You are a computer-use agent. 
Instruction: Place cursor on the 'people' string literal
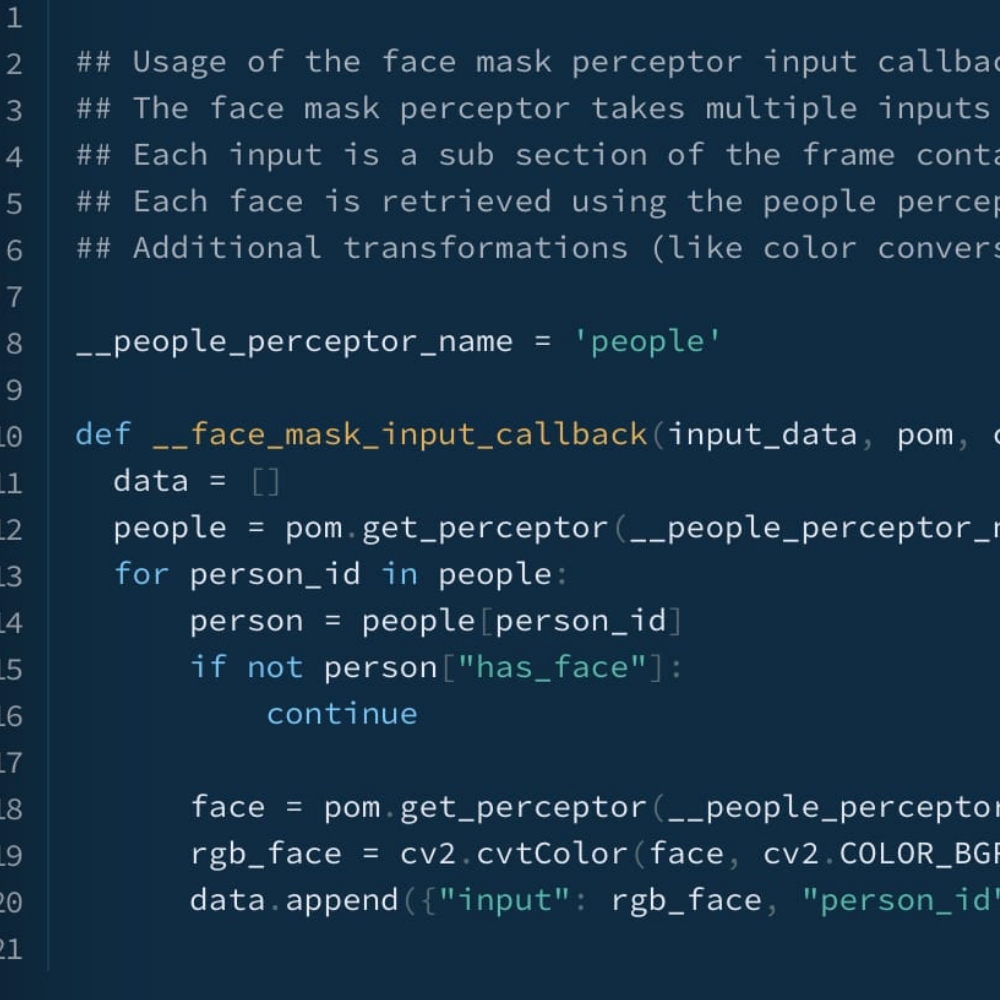[647, 342]
